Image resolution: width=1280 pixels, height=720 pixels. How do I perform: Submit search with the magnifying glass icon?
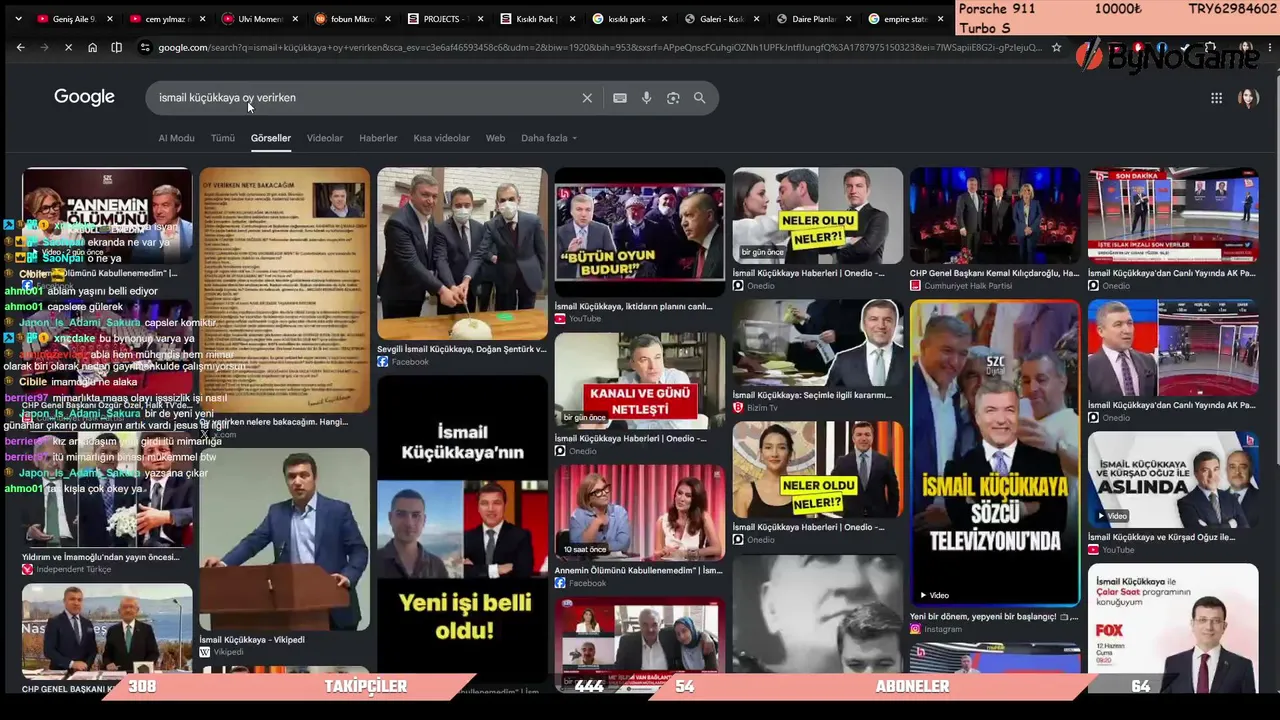(700, 98)
